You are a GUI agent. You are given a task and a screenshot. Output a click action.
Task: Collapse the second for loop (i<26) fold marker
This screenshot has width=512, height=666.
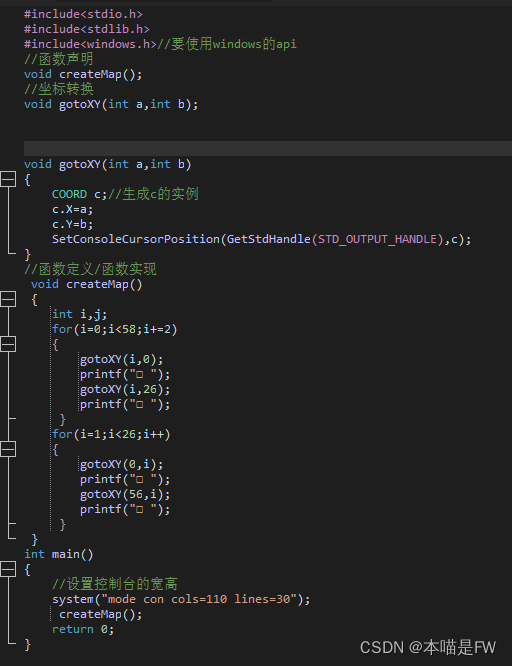[x=8, y=449]
